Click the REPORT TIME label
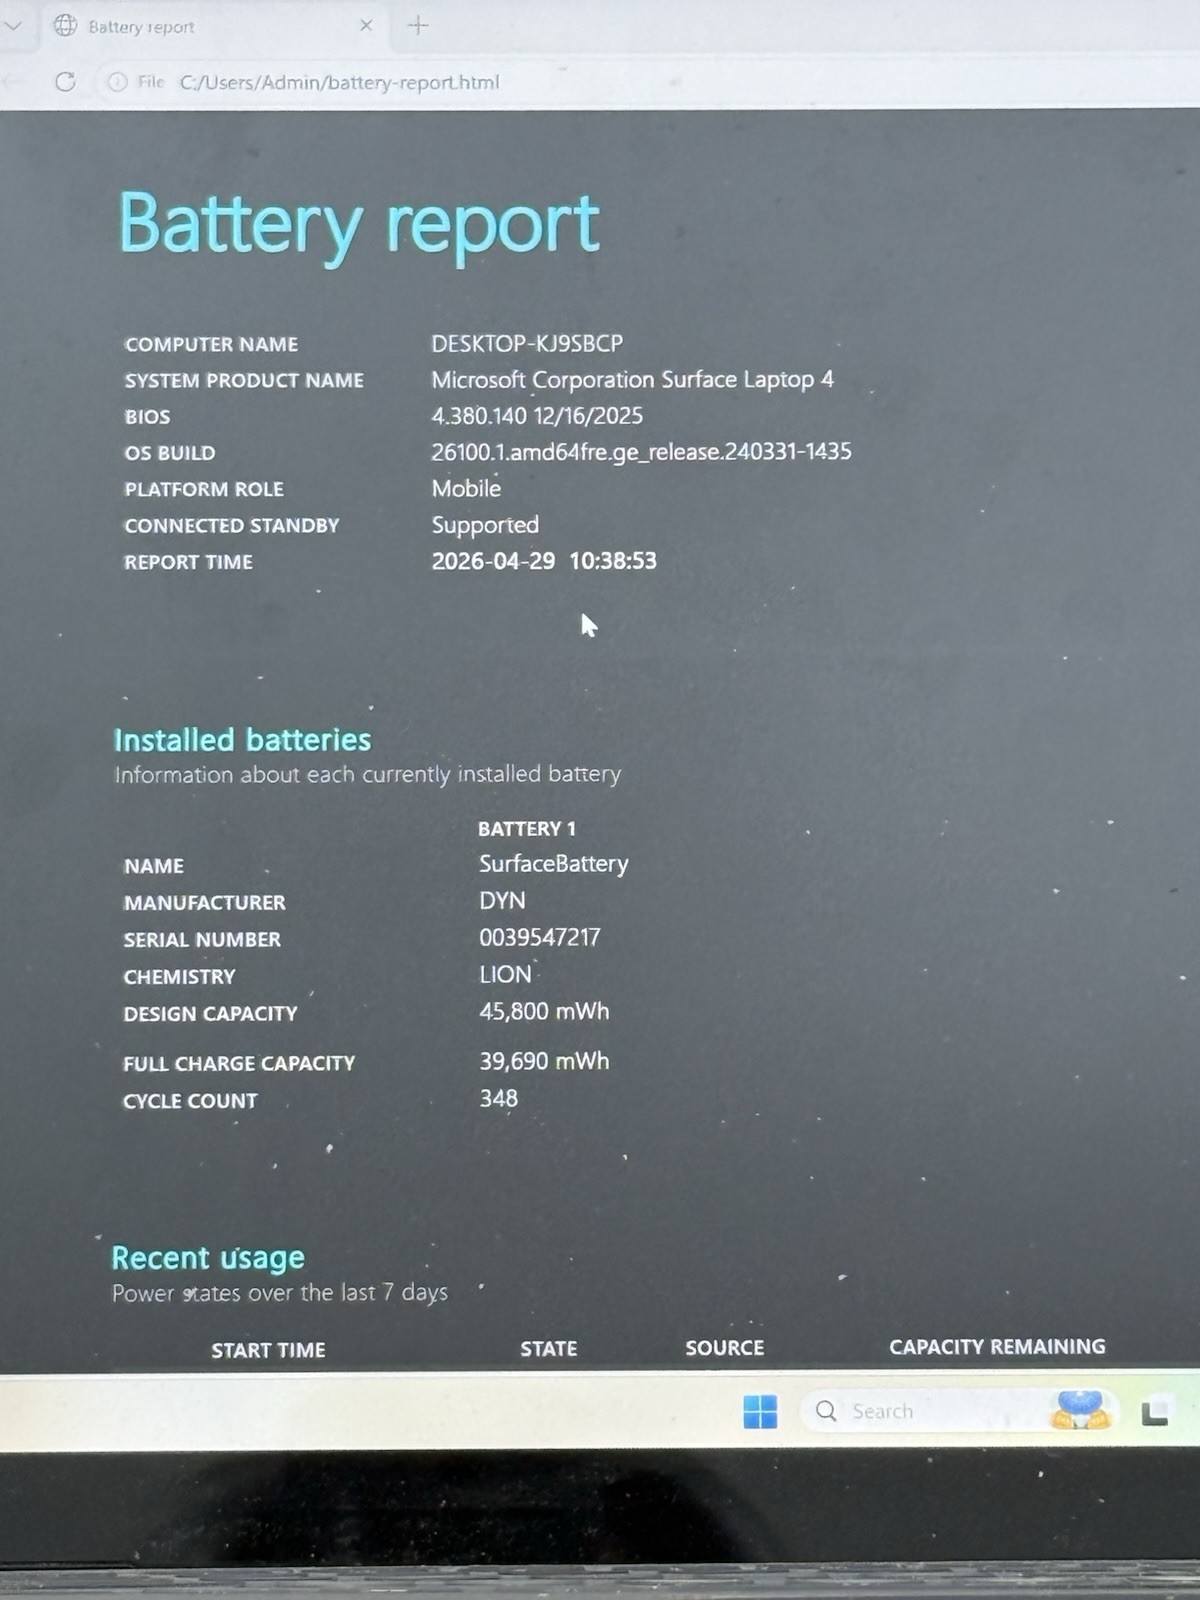1200x1600 pixels. click(188, 562)
